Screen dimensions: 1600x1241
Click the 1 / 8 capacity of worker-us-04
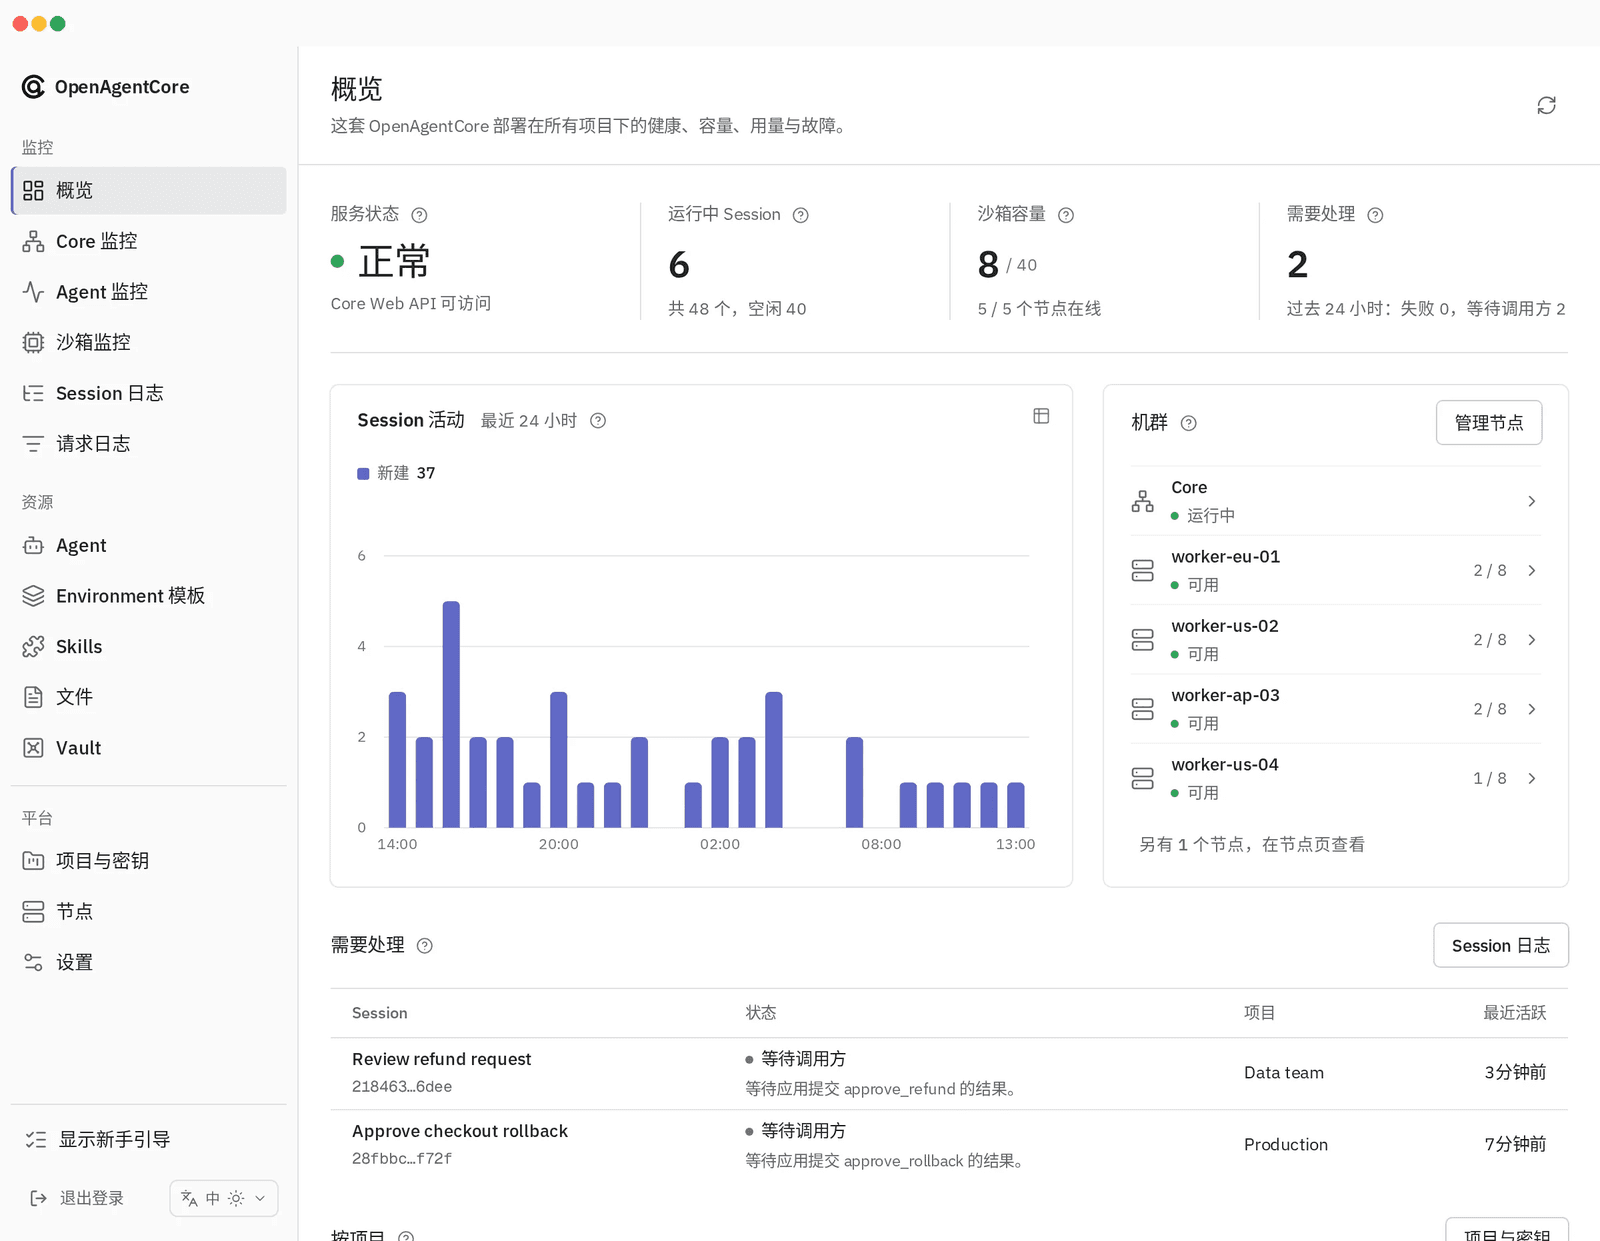(x=1489, y=778)
